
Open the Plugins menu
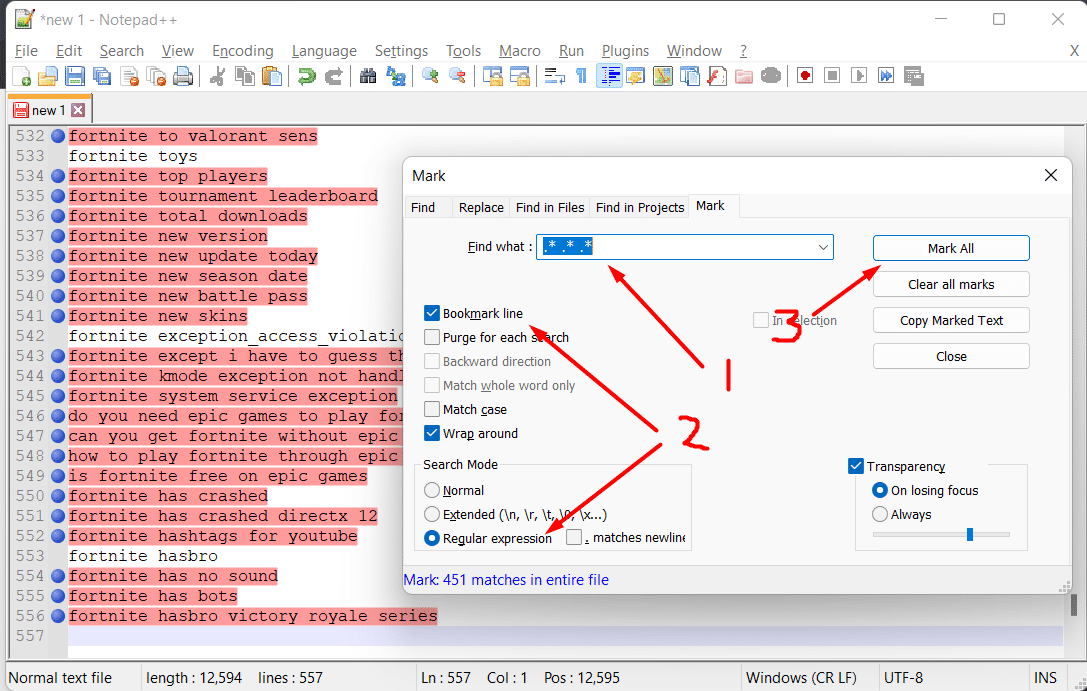(x=625, y=51)
